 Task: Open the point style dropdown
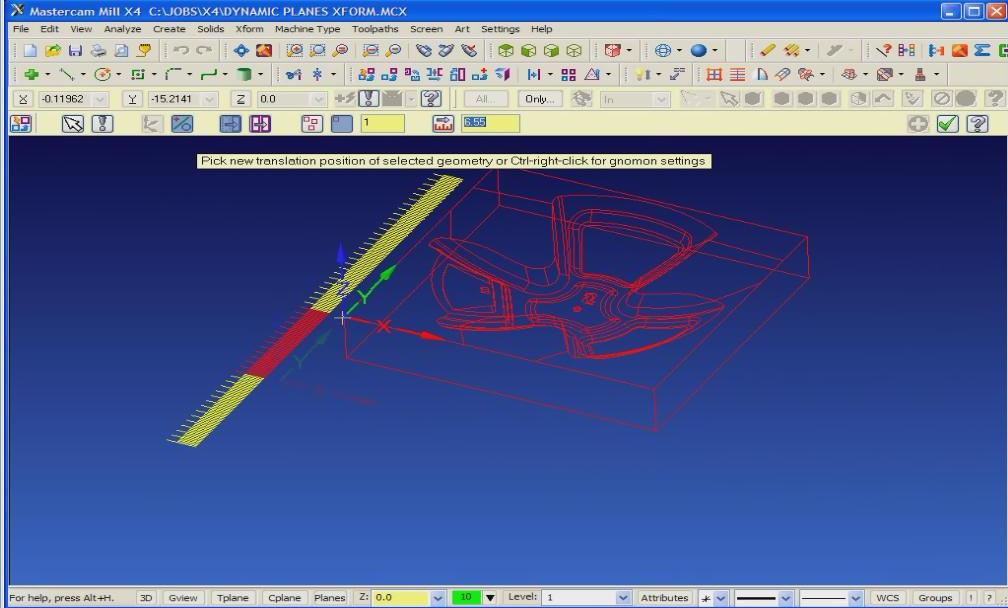pyautogui.click(x=721, y=598)
